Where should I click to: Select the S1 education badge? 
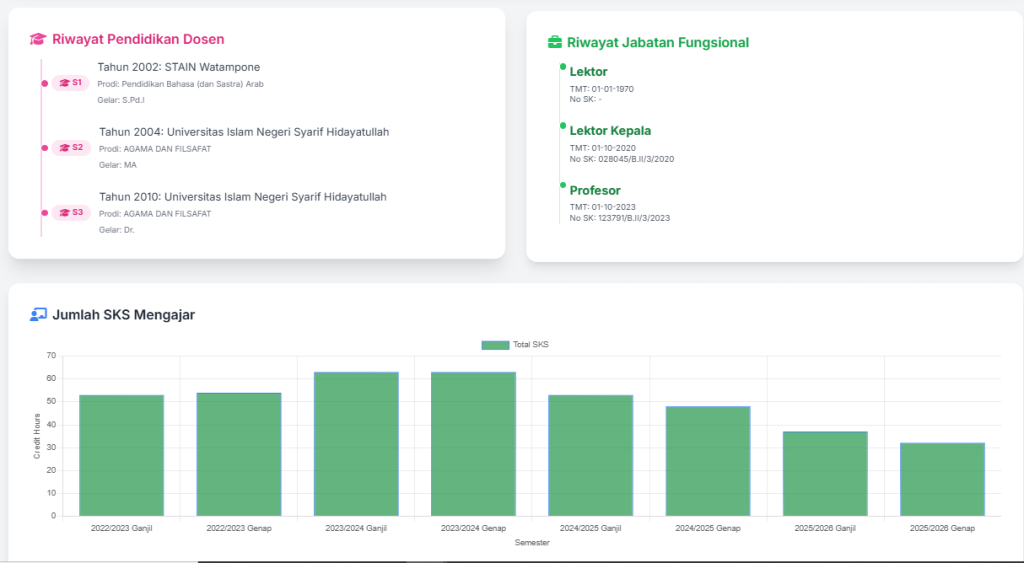click(71, 83)
